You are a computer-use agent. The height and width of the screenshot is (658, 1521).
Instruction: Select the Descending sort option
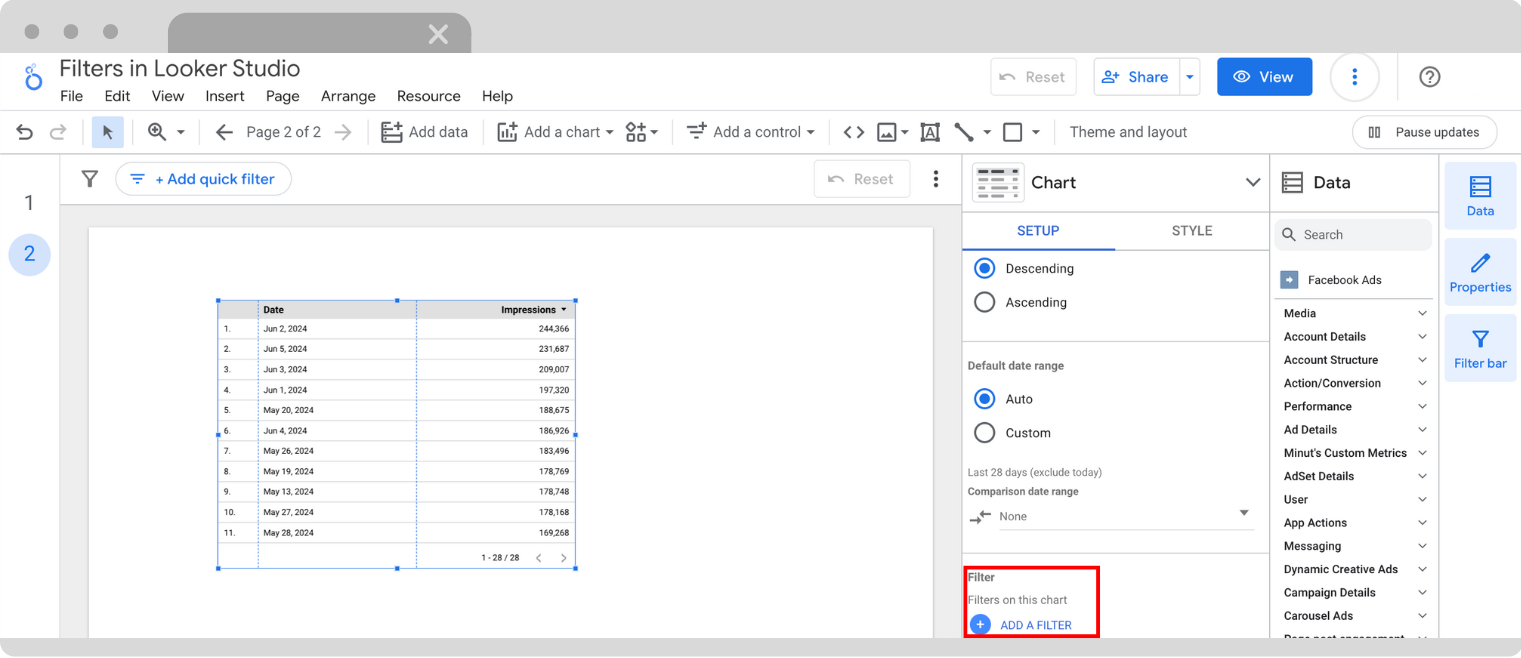[985, 268]
